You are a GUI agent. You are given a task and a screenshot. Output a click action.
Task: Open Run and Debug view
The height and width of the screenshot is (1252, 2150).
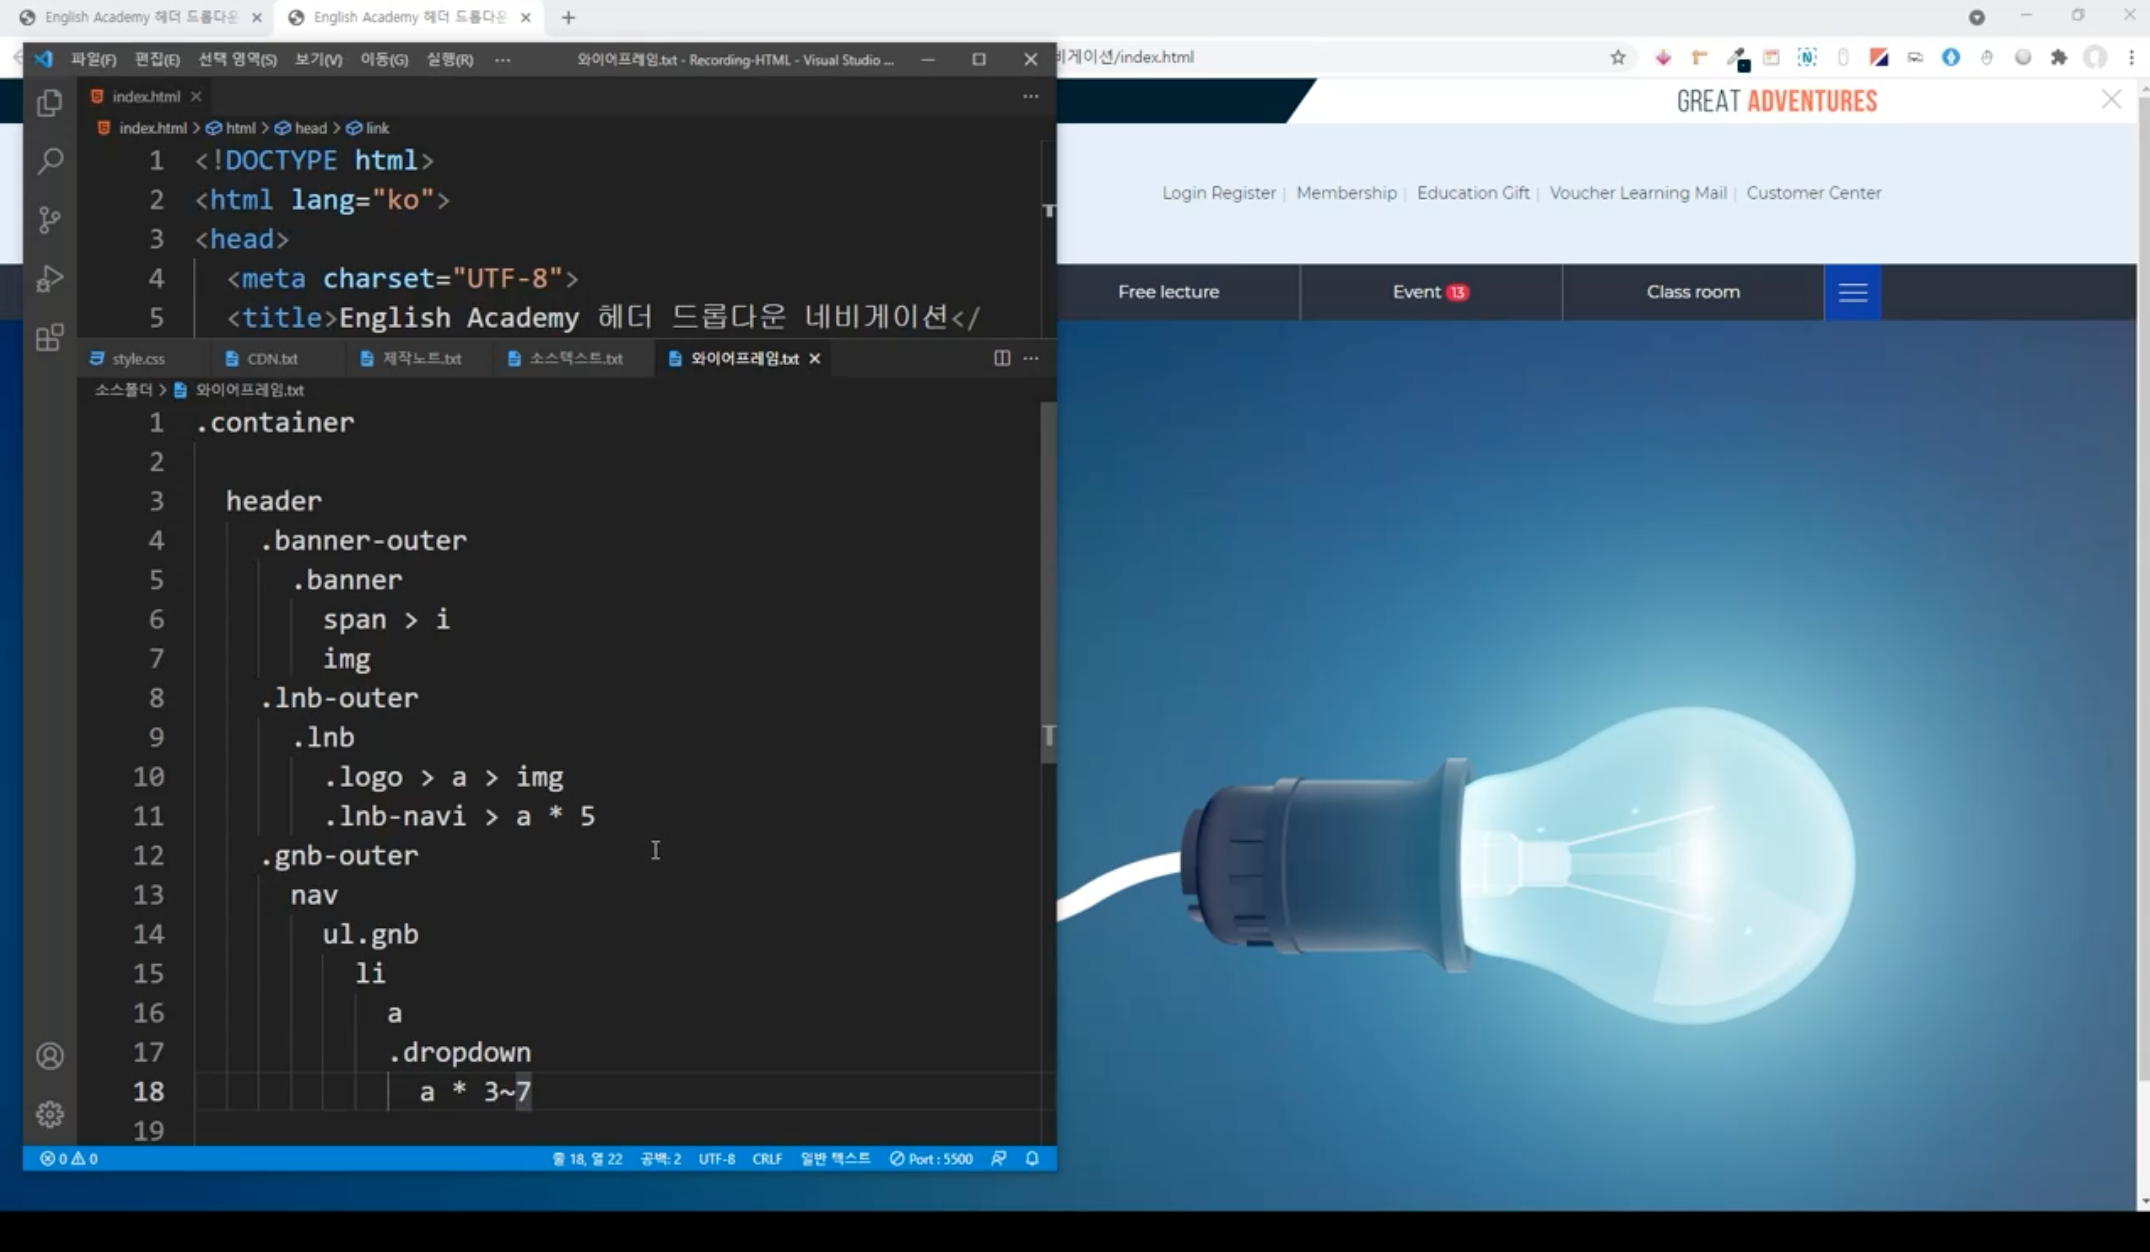(x=49, y=279)
